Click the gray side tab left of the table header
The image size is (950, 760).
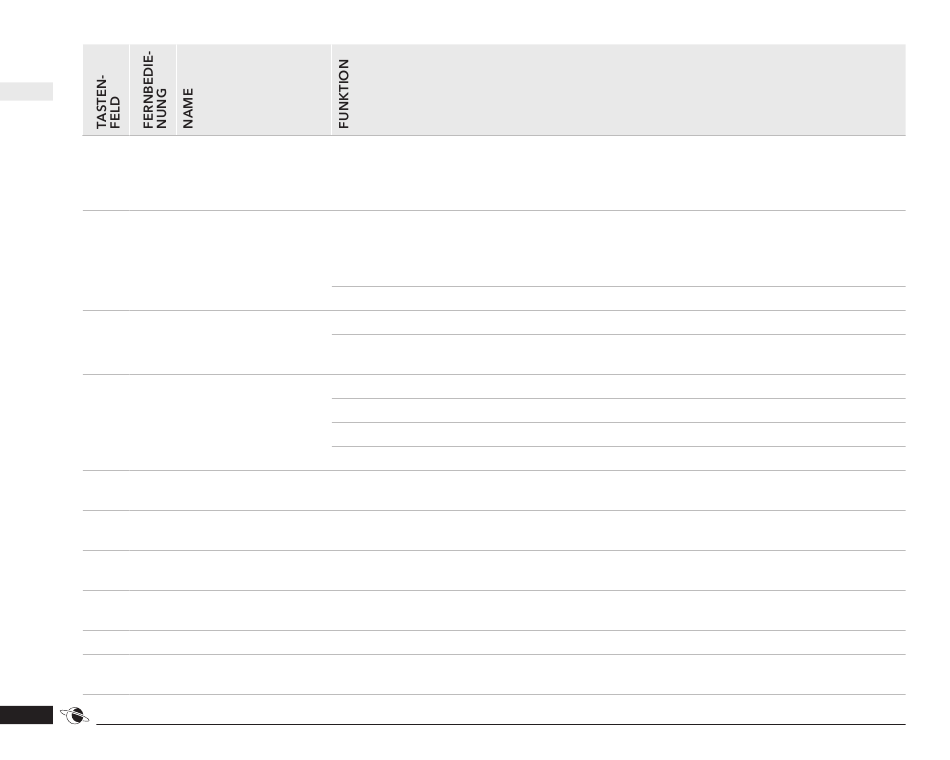(26, 92)
